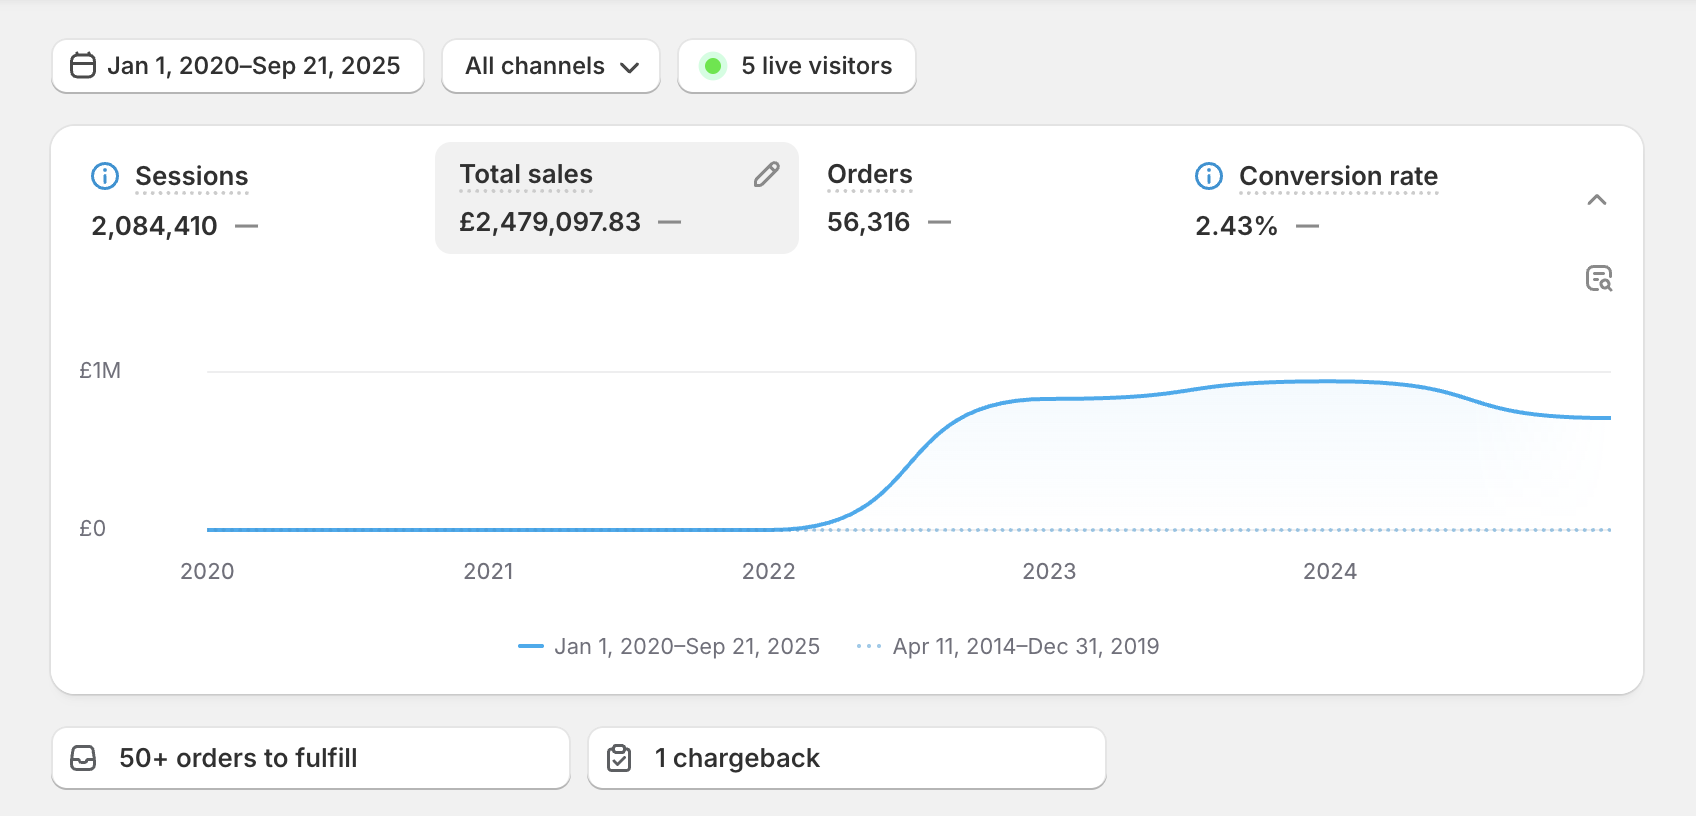This screenshot has width=1696, height=816.
Task: Open the All channels dropdown
Action: (551, 66)
